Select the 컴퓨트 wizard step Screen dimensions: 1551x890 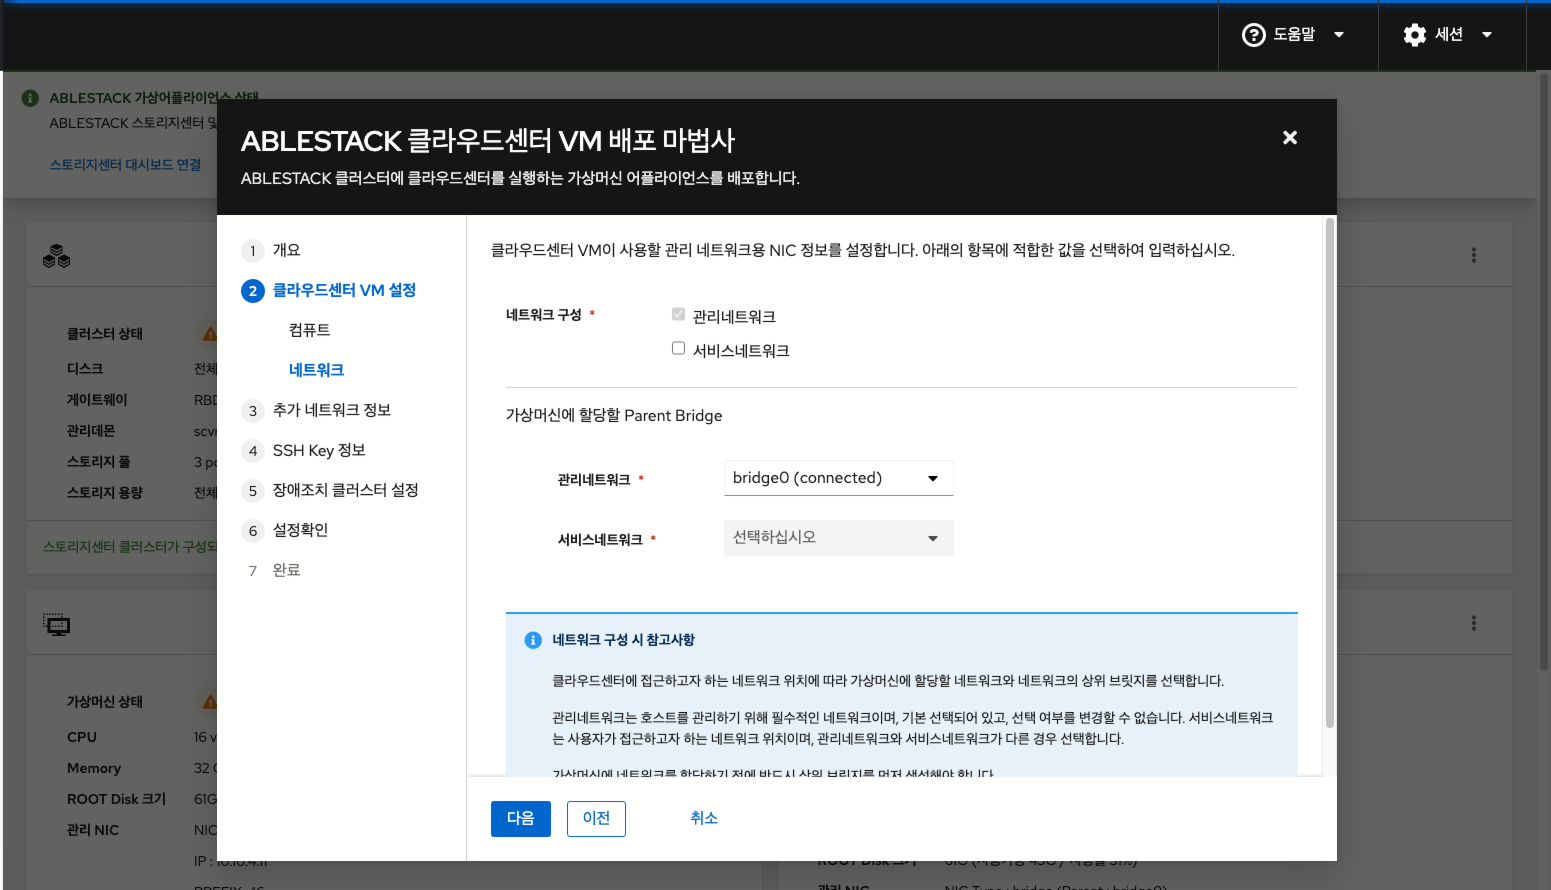coord(309,329)
